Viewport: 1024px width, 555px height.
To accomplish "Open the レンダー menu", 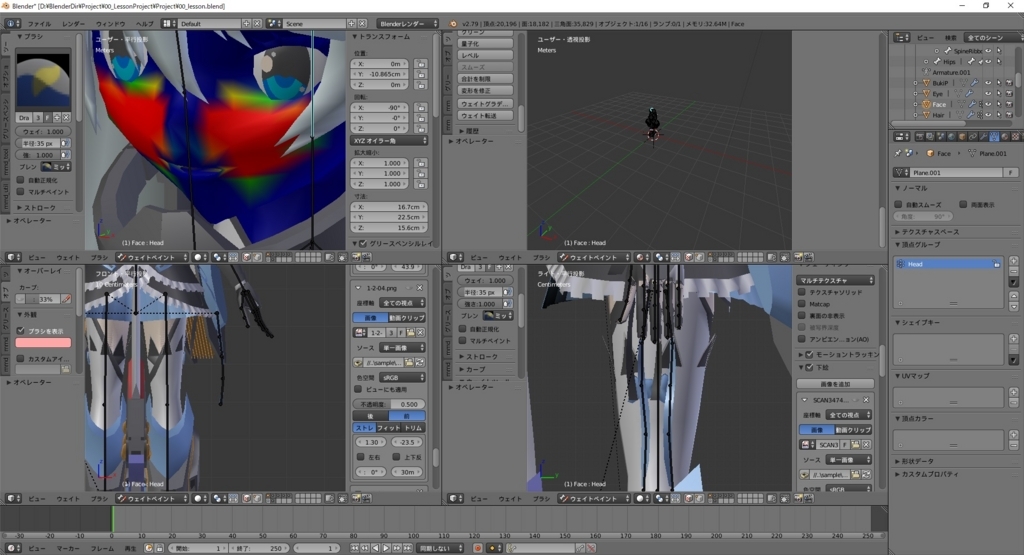I will (x=73, y=24).
